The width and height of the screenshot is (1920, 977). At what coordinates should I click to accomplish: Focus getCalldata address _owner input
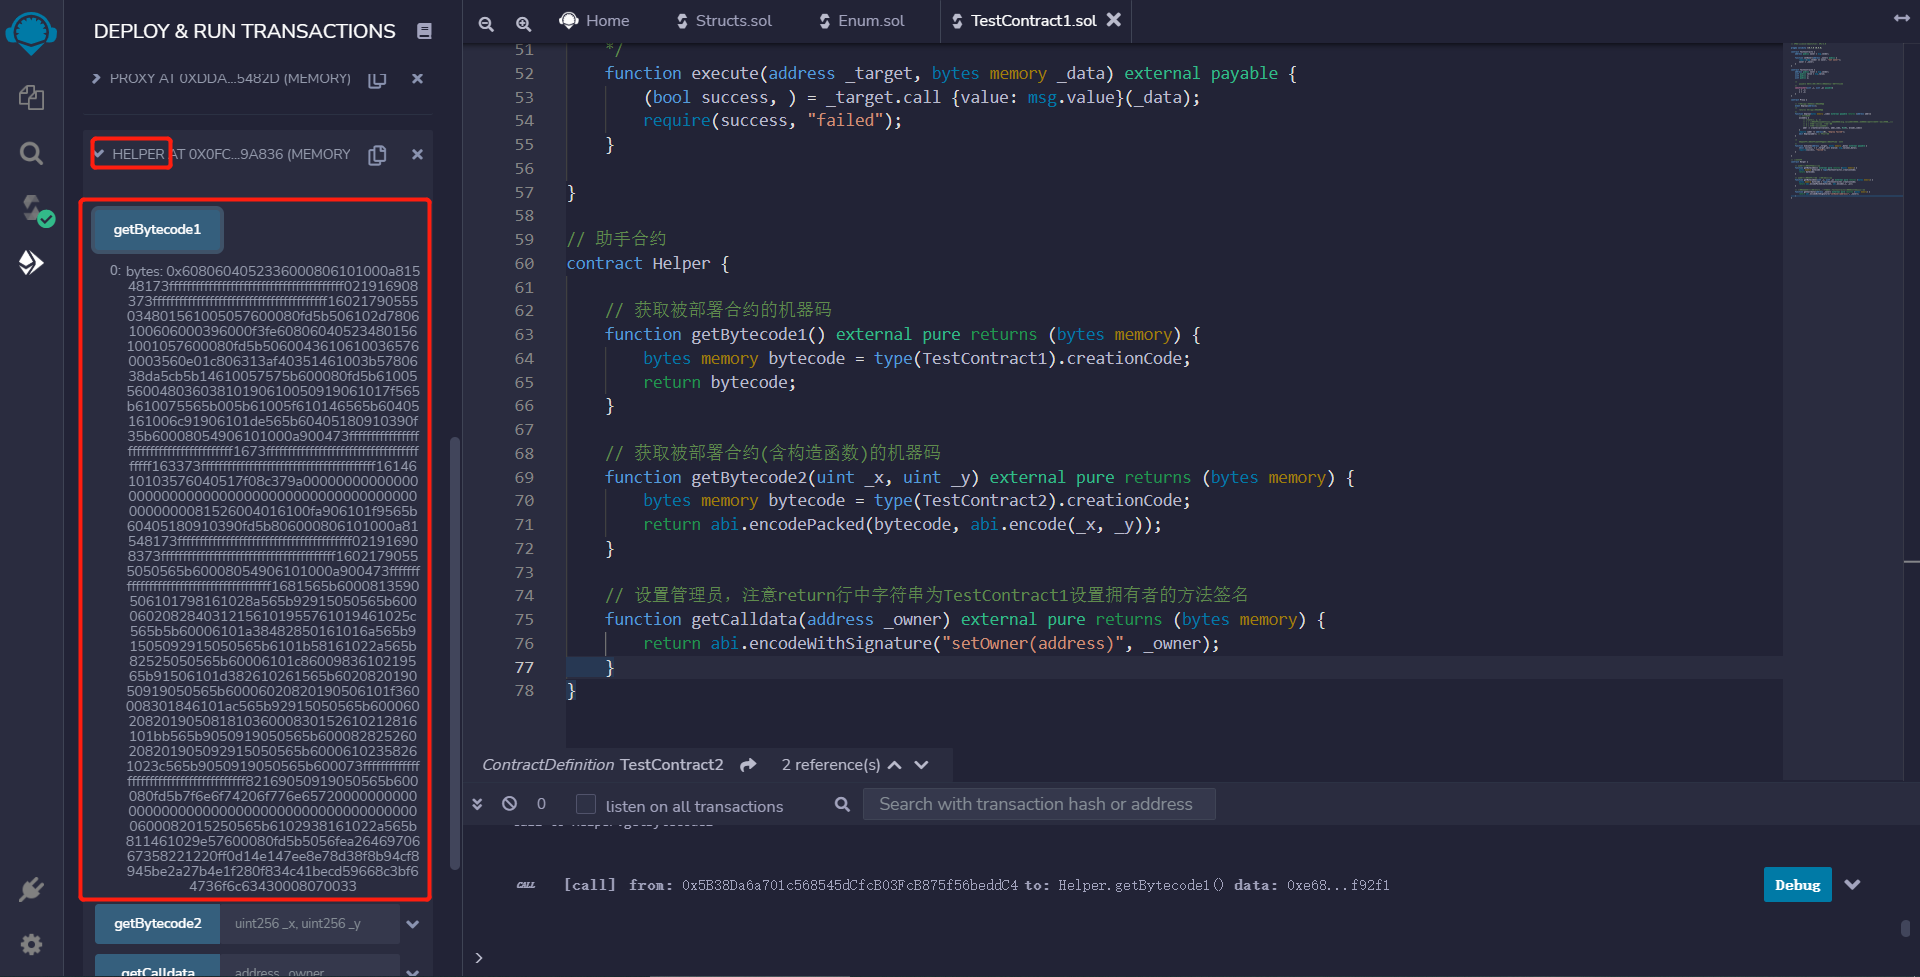coord(311,968)
